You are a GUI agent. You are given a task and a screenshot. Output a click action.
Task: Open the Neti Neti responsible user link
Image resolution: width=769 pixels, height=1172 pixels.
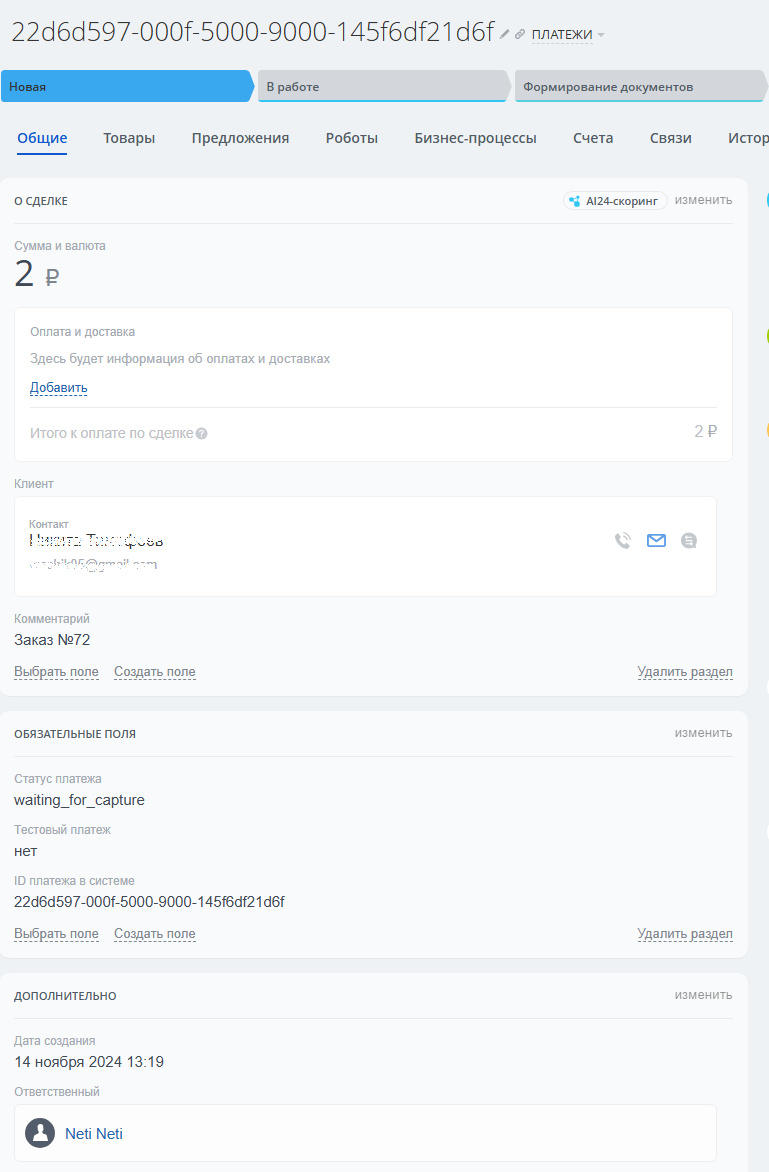point(94,1133)
